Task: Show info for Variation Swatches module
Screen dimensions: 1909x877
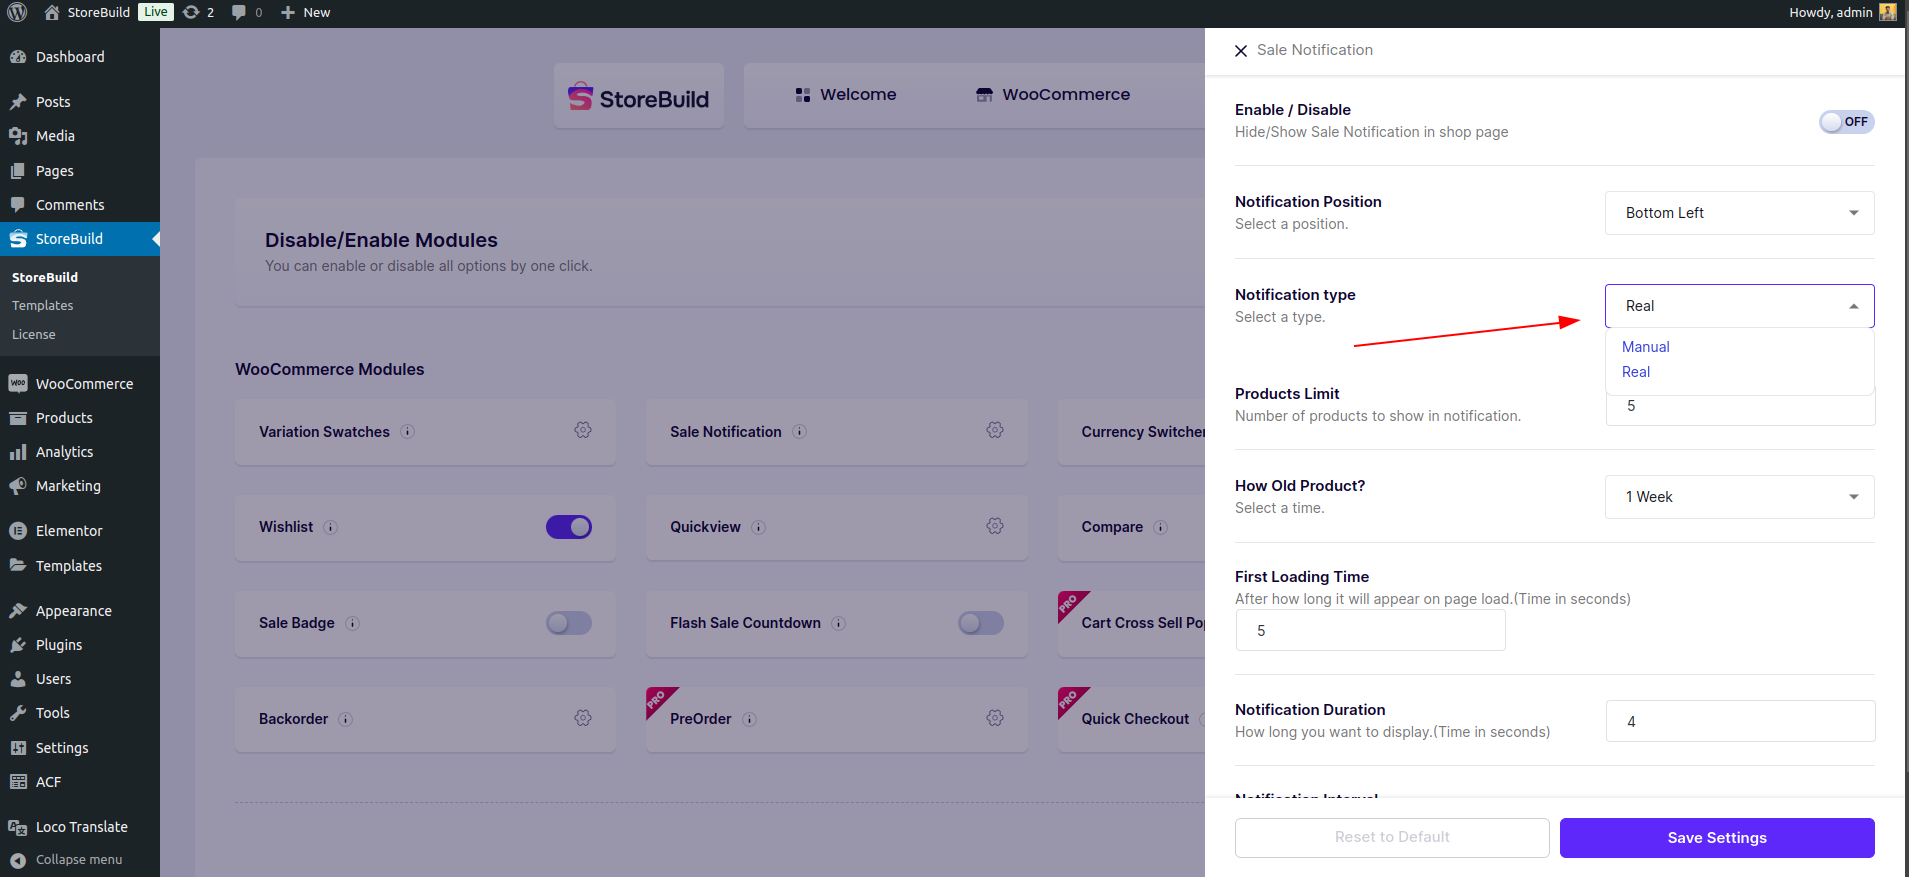Action: (x=408, y=432)
